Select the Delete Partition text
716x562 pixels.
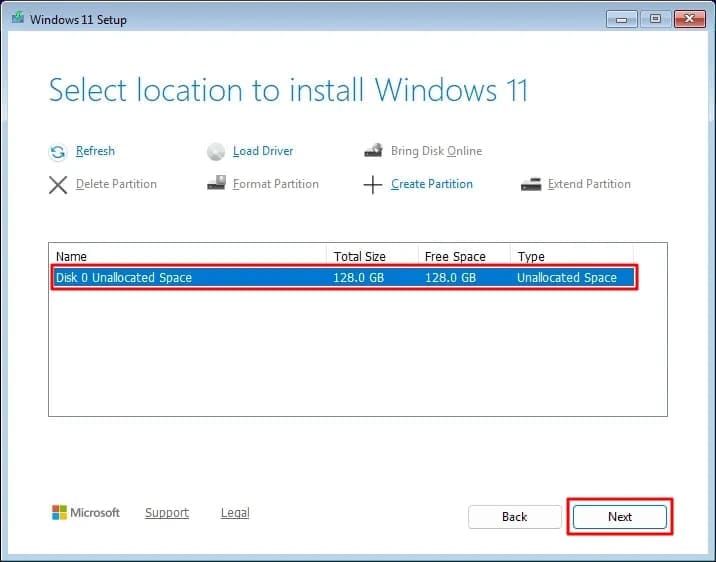coord(116,184)
